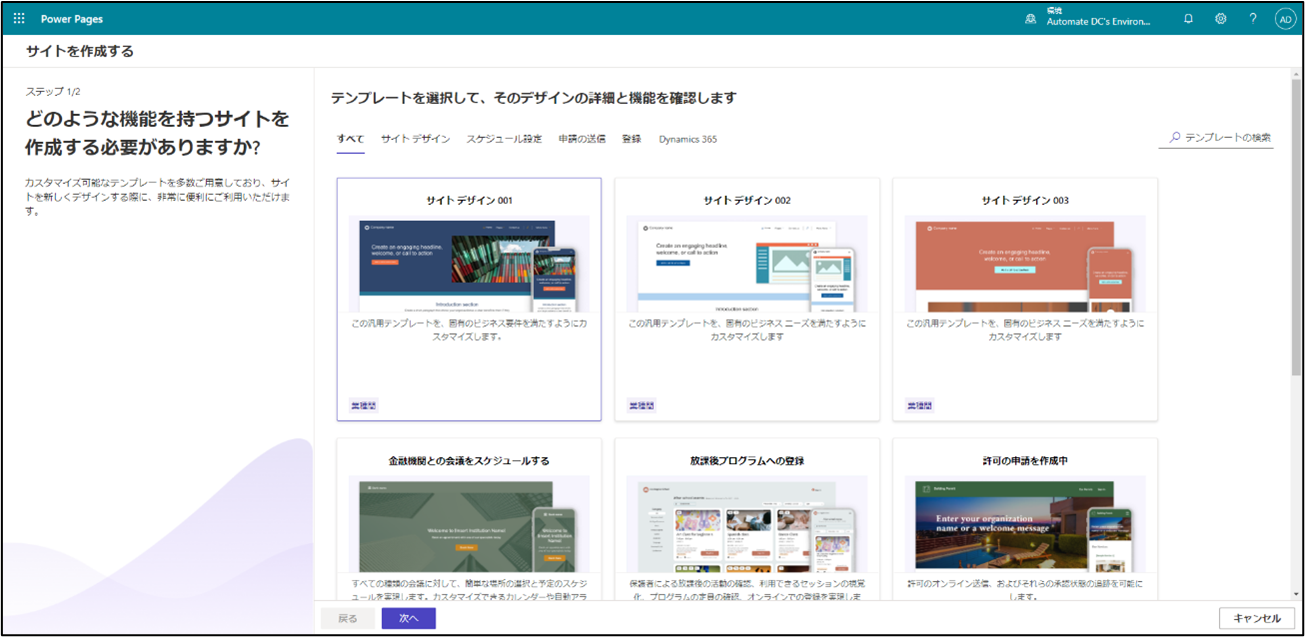Click the notifications bell icon
Viewport: 1305px width, 637px height.
(x=1188, y=18)
